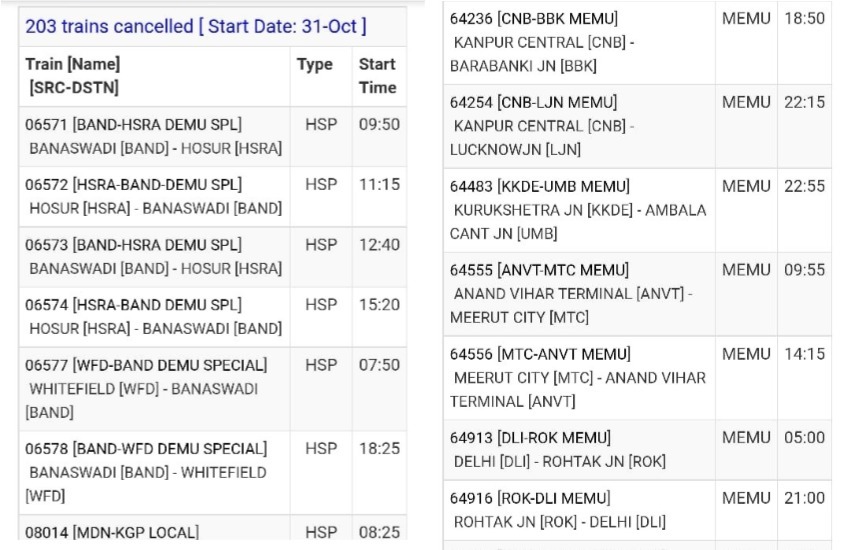Click the HSP type cell for 06578
Image resolution: width=850 pixels, height=550 pixels.
321,449
